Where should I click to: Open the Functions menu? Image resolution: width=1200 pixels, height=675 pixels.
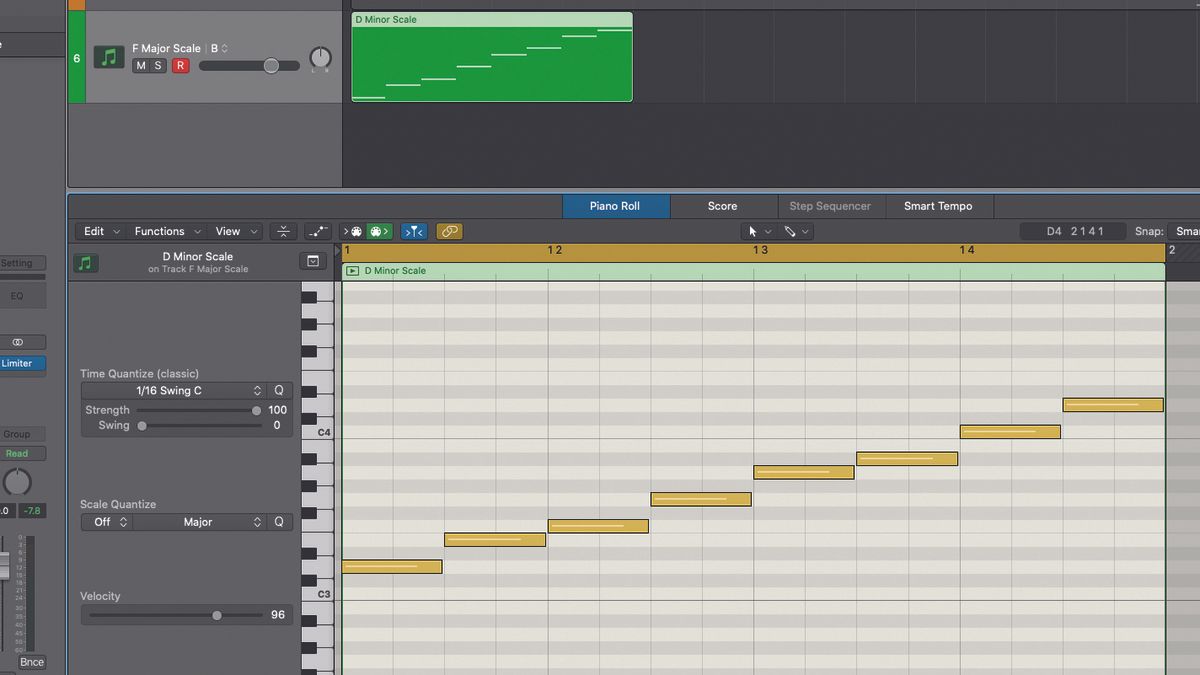160,231
